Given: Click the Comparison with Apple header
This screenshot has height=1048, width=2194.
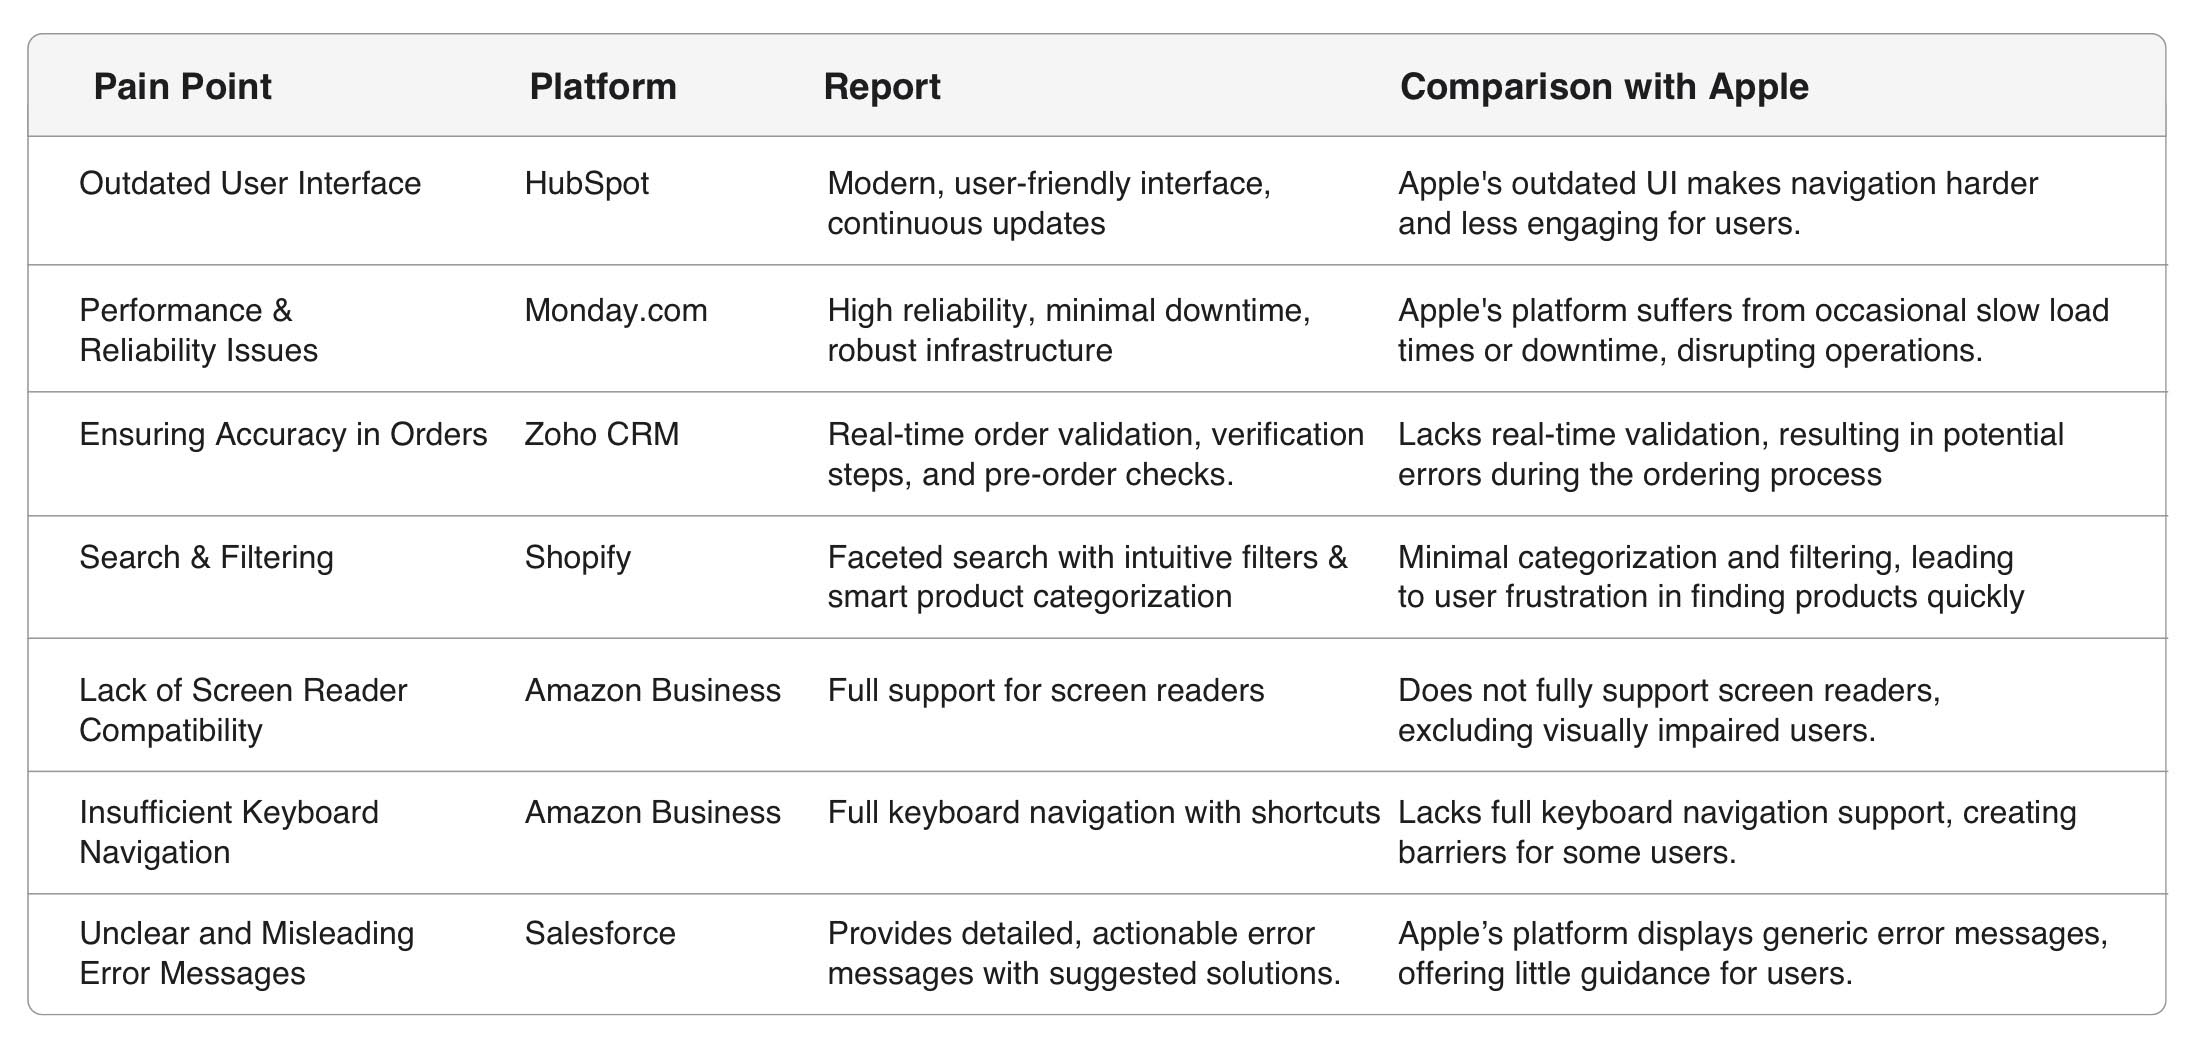Looking at the screenshot, I should (x=1603, y=87).
